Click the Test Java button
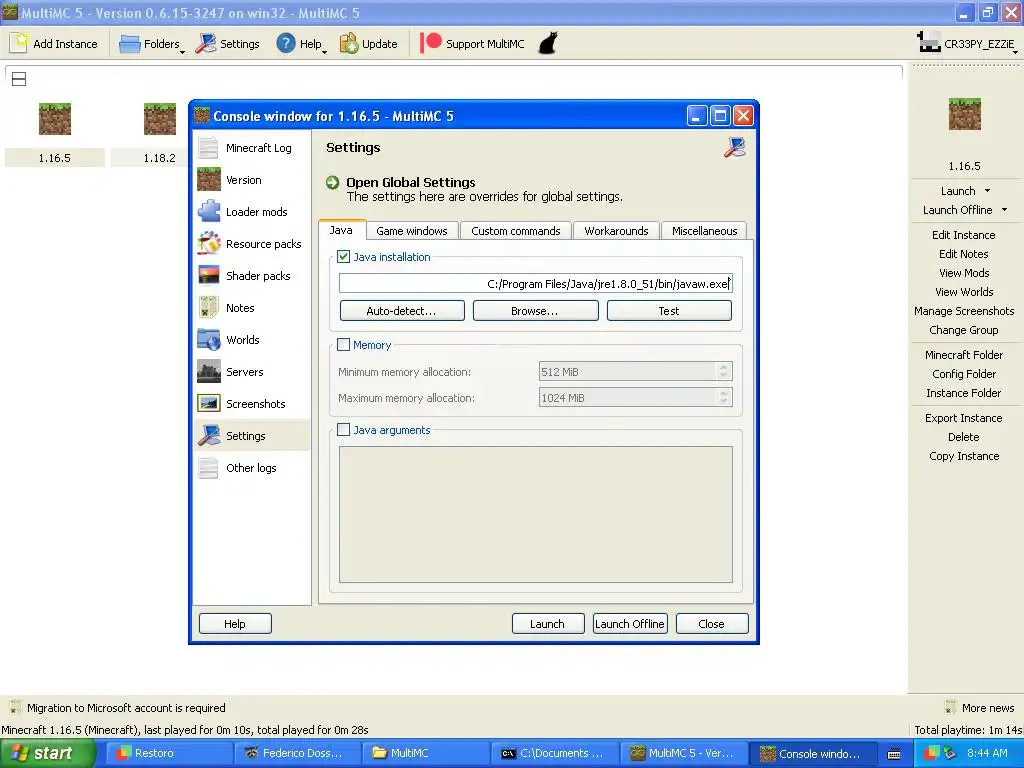The width and height of the screenshot is (1024, 768). [669, 311]
